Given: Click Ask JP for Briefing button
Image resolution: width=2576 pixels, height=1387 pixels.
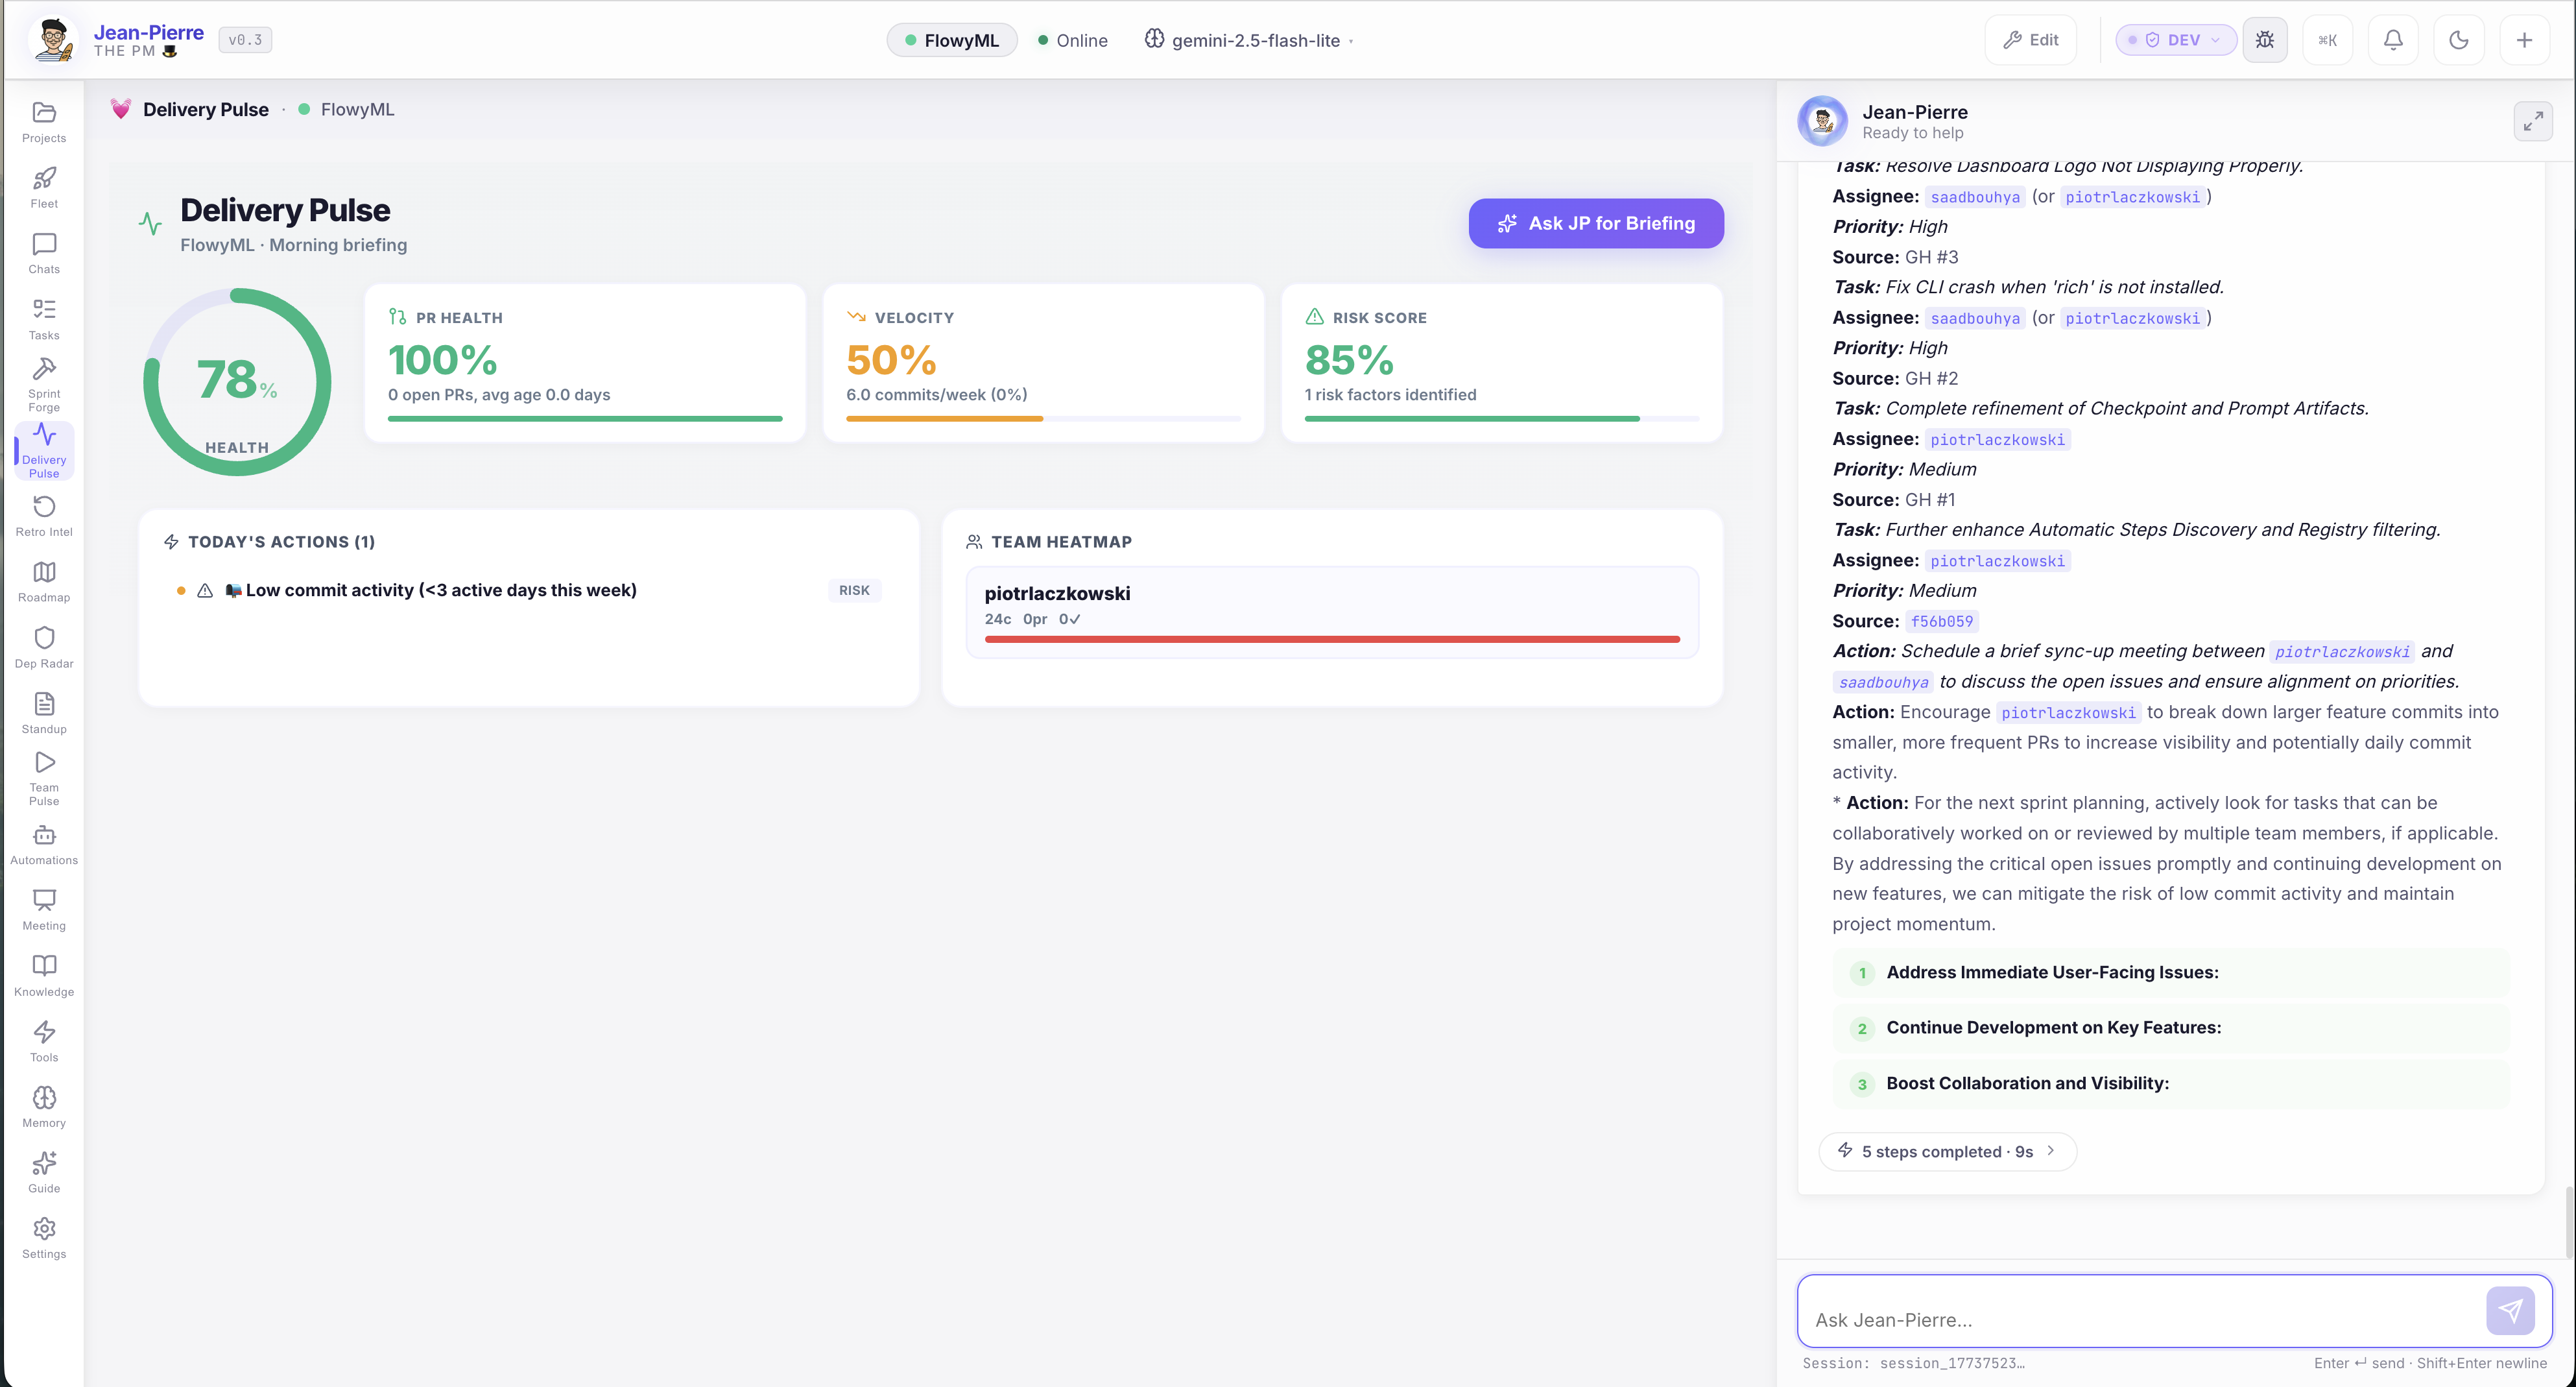Looking at the screenshot, I should click(1596, 223).
